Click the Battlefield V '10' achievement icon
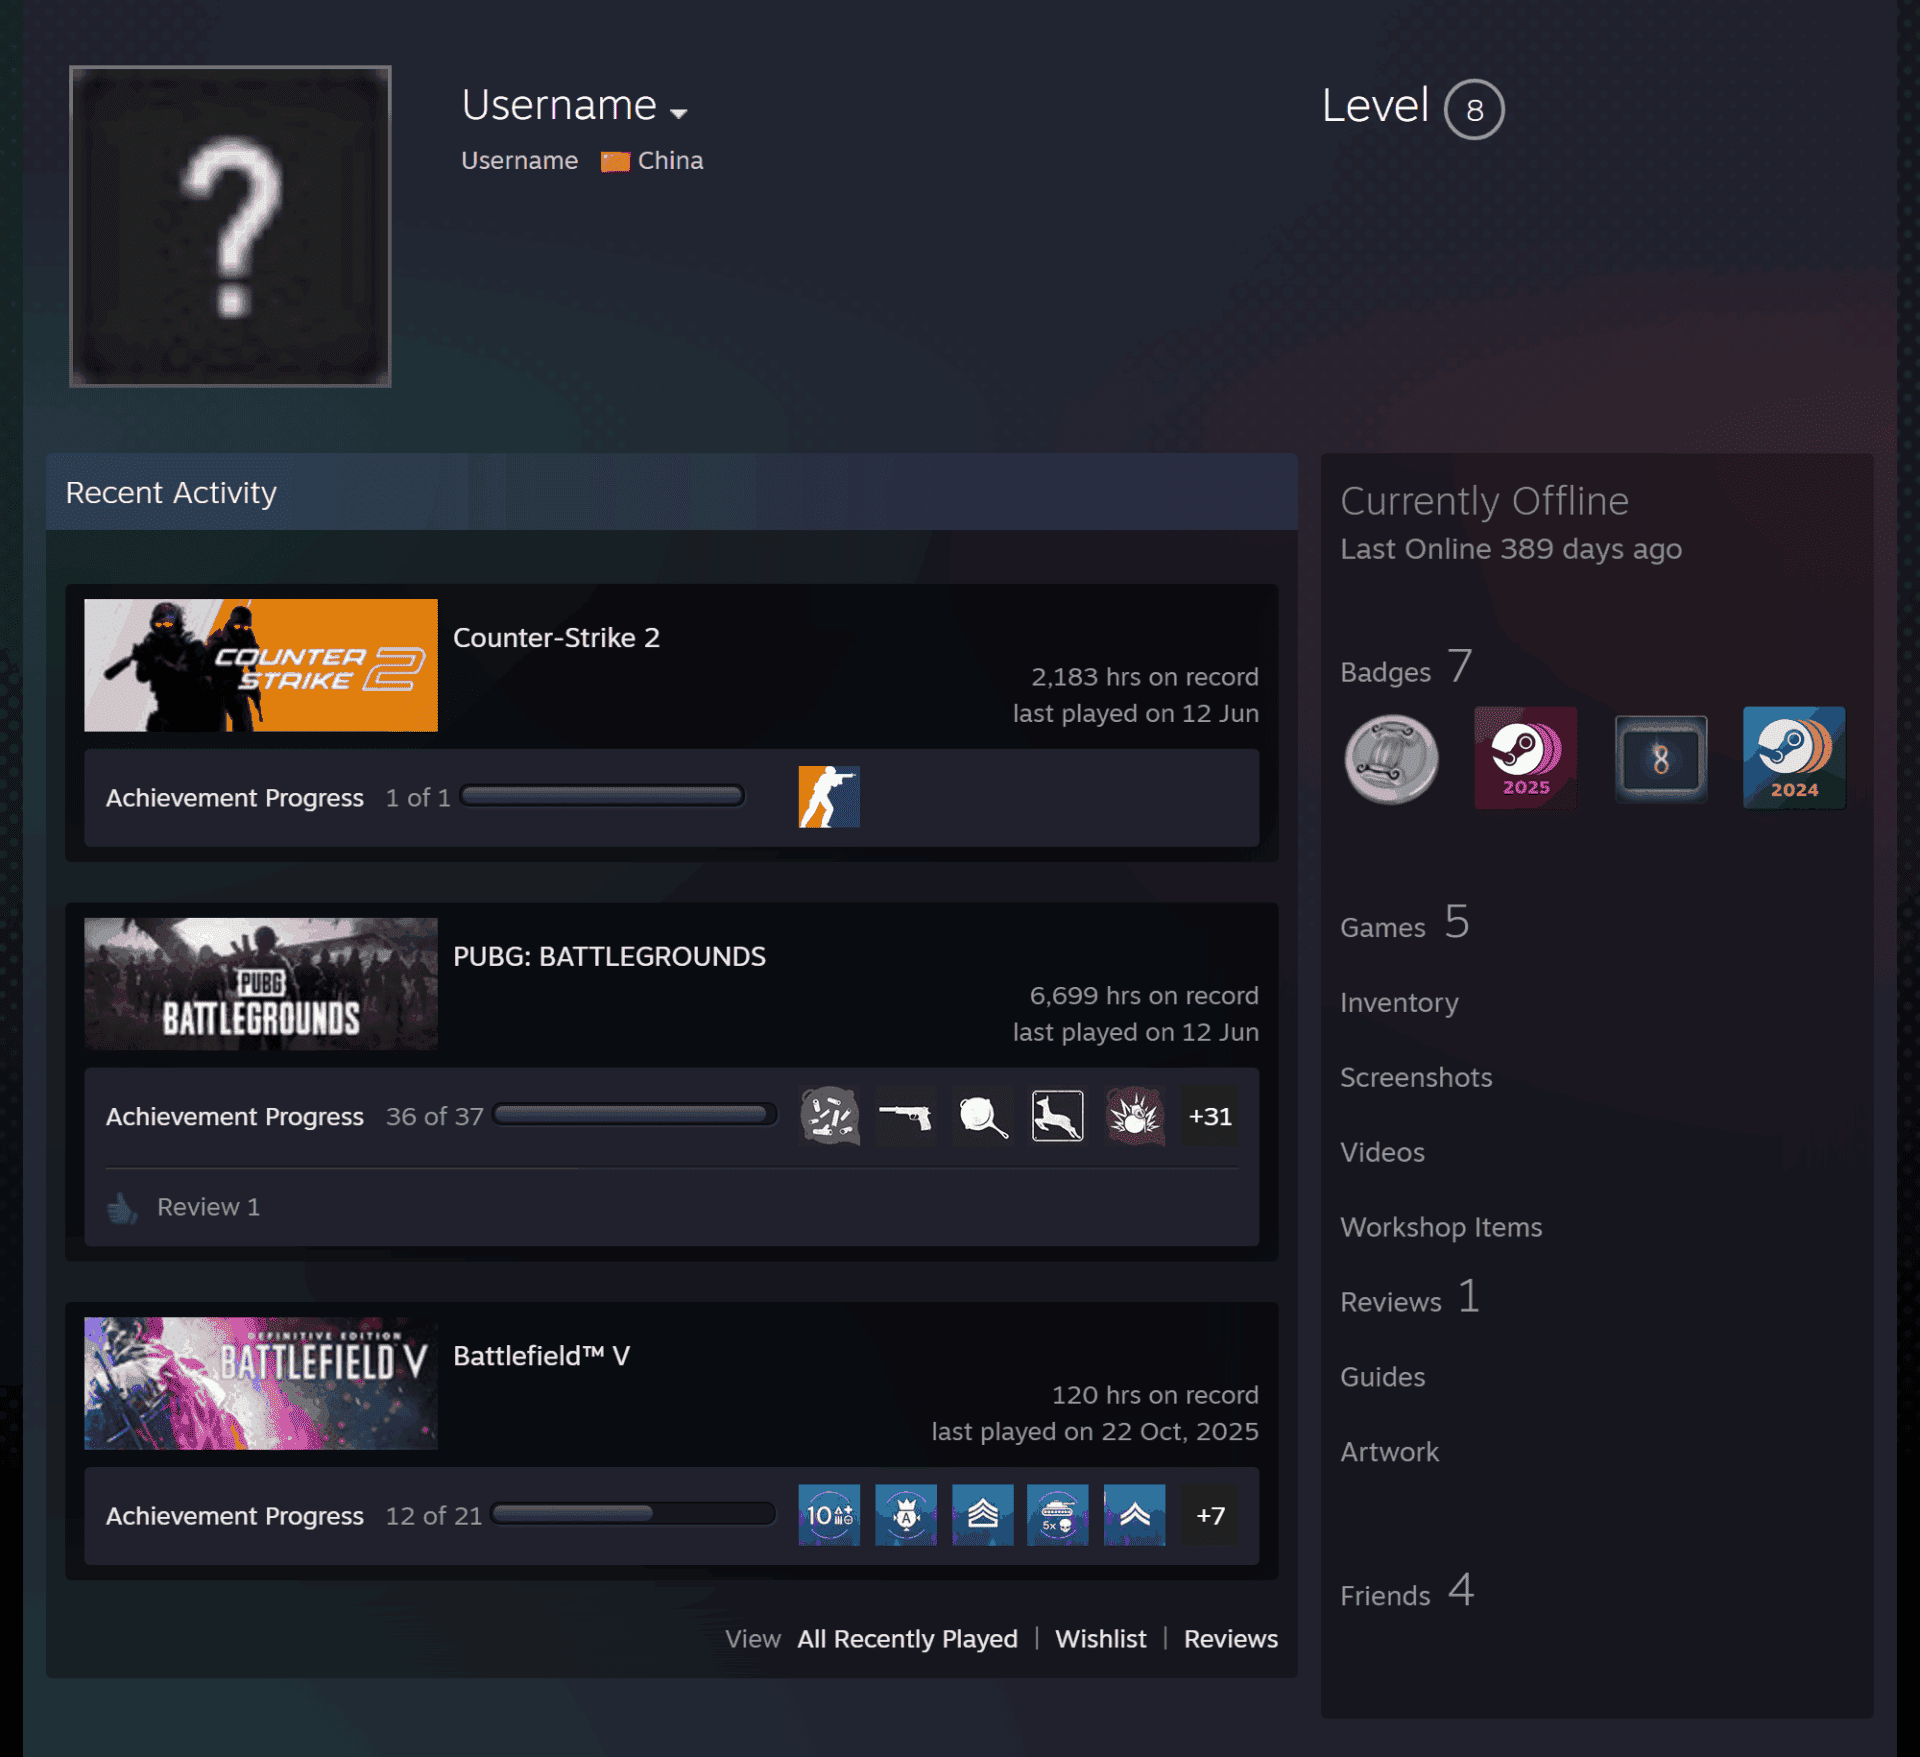Viewport: 1920px width, 1757px height. coord(829,1515)
